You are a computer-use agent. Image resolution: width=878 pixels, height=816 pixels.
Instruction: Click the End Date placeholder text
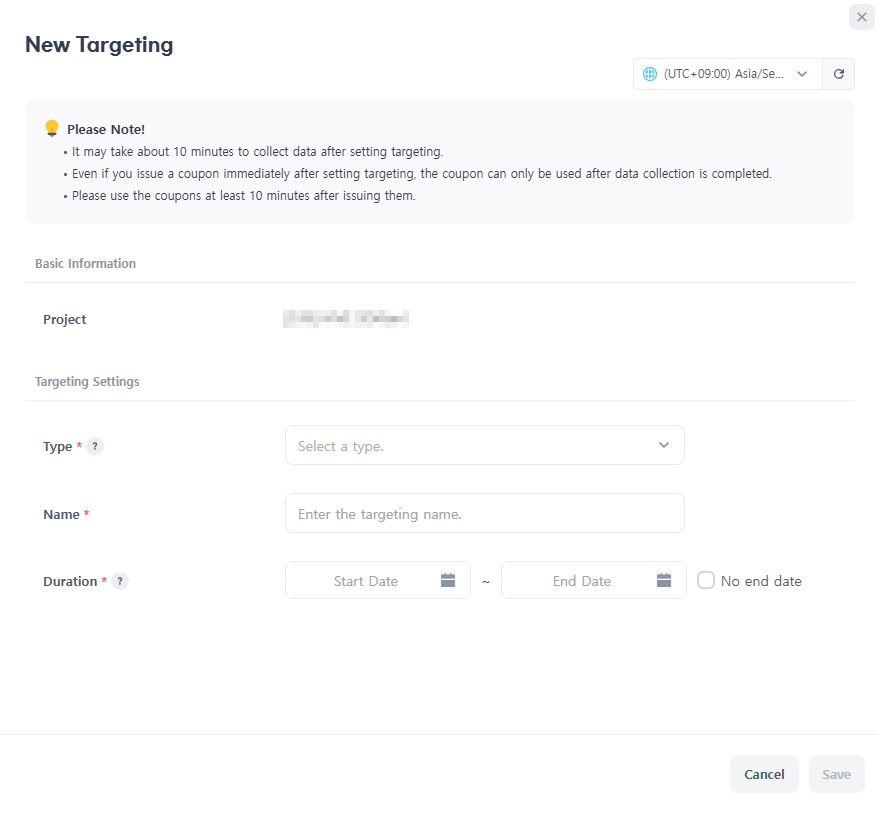pos(582,581)
